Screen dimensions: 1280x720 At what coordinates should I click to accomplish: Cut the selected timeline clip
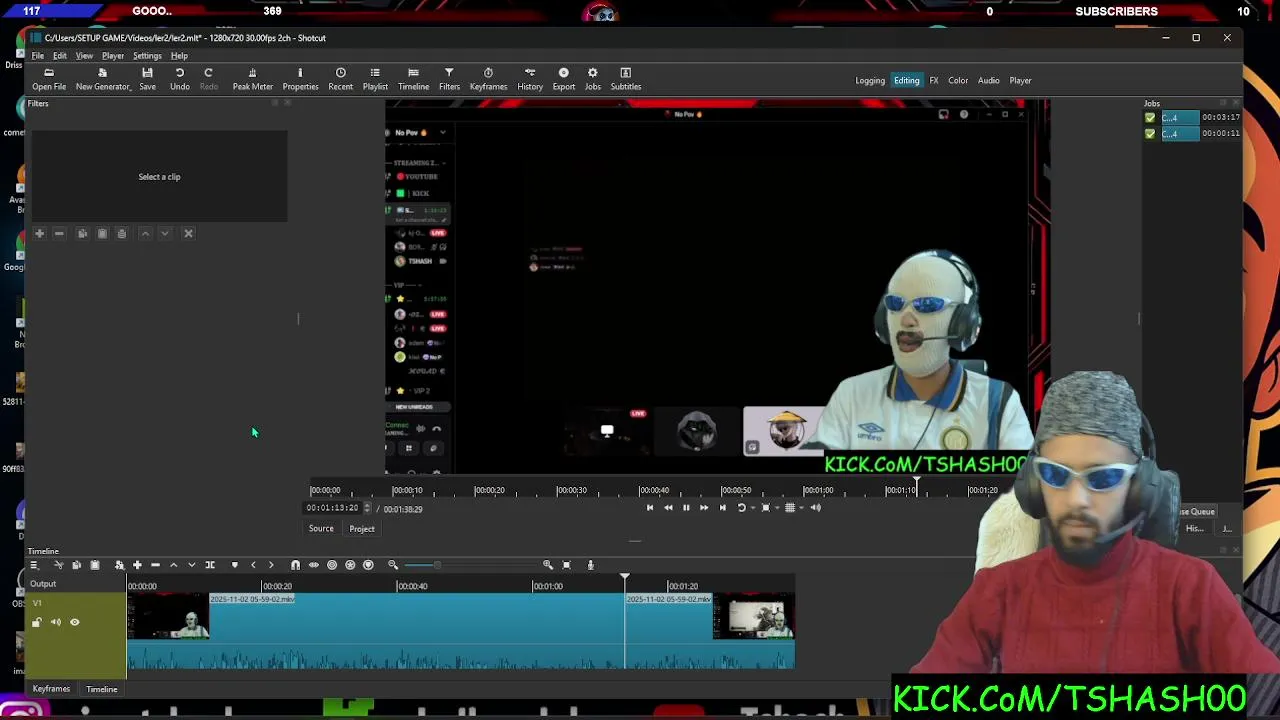(58, 565)
